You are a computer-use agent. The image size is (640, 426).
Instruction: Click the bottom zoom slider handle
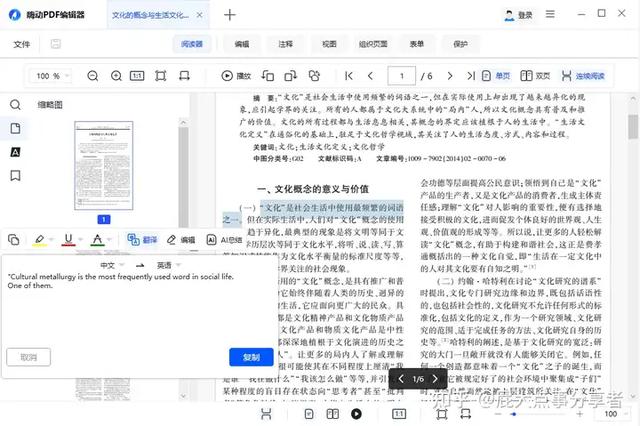tap(513, 414)
